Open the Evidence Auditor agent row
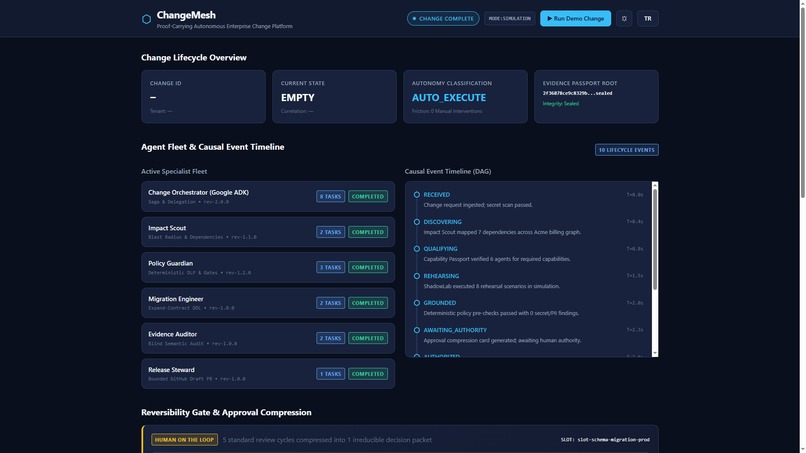Viewport: 806px width, 453px height. pyautogui.click(x=268, y=338)
